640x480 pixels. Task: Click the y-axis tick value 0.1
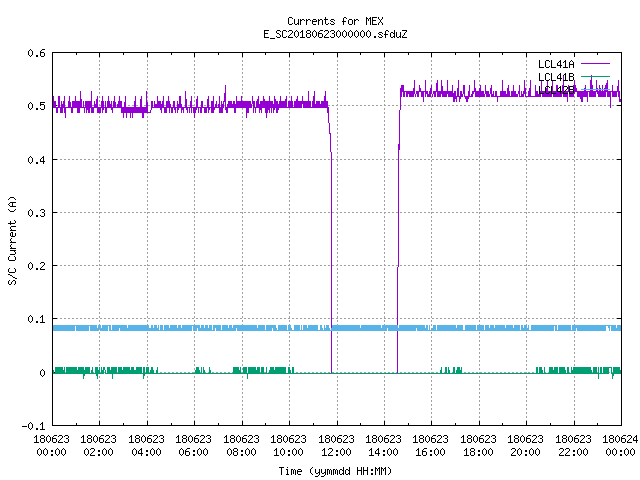[36, 319]
